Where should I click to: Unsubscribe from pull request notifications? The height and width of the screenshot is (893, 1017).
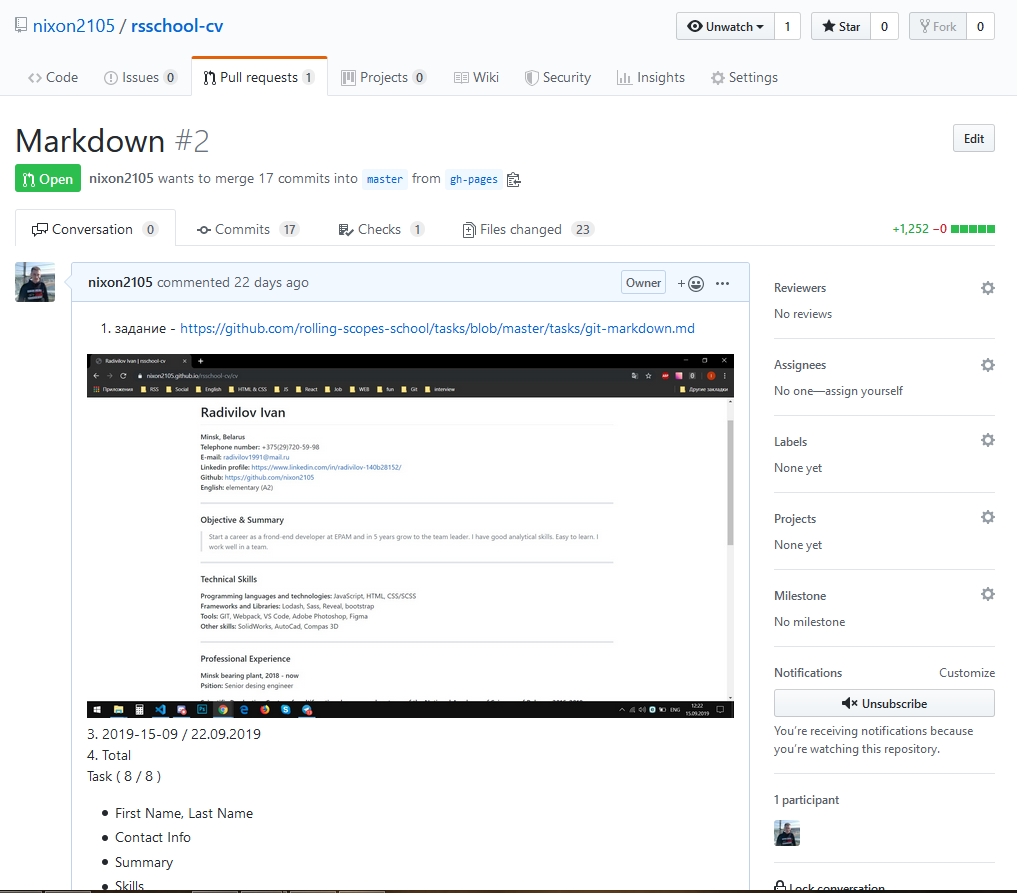[883, 703]
